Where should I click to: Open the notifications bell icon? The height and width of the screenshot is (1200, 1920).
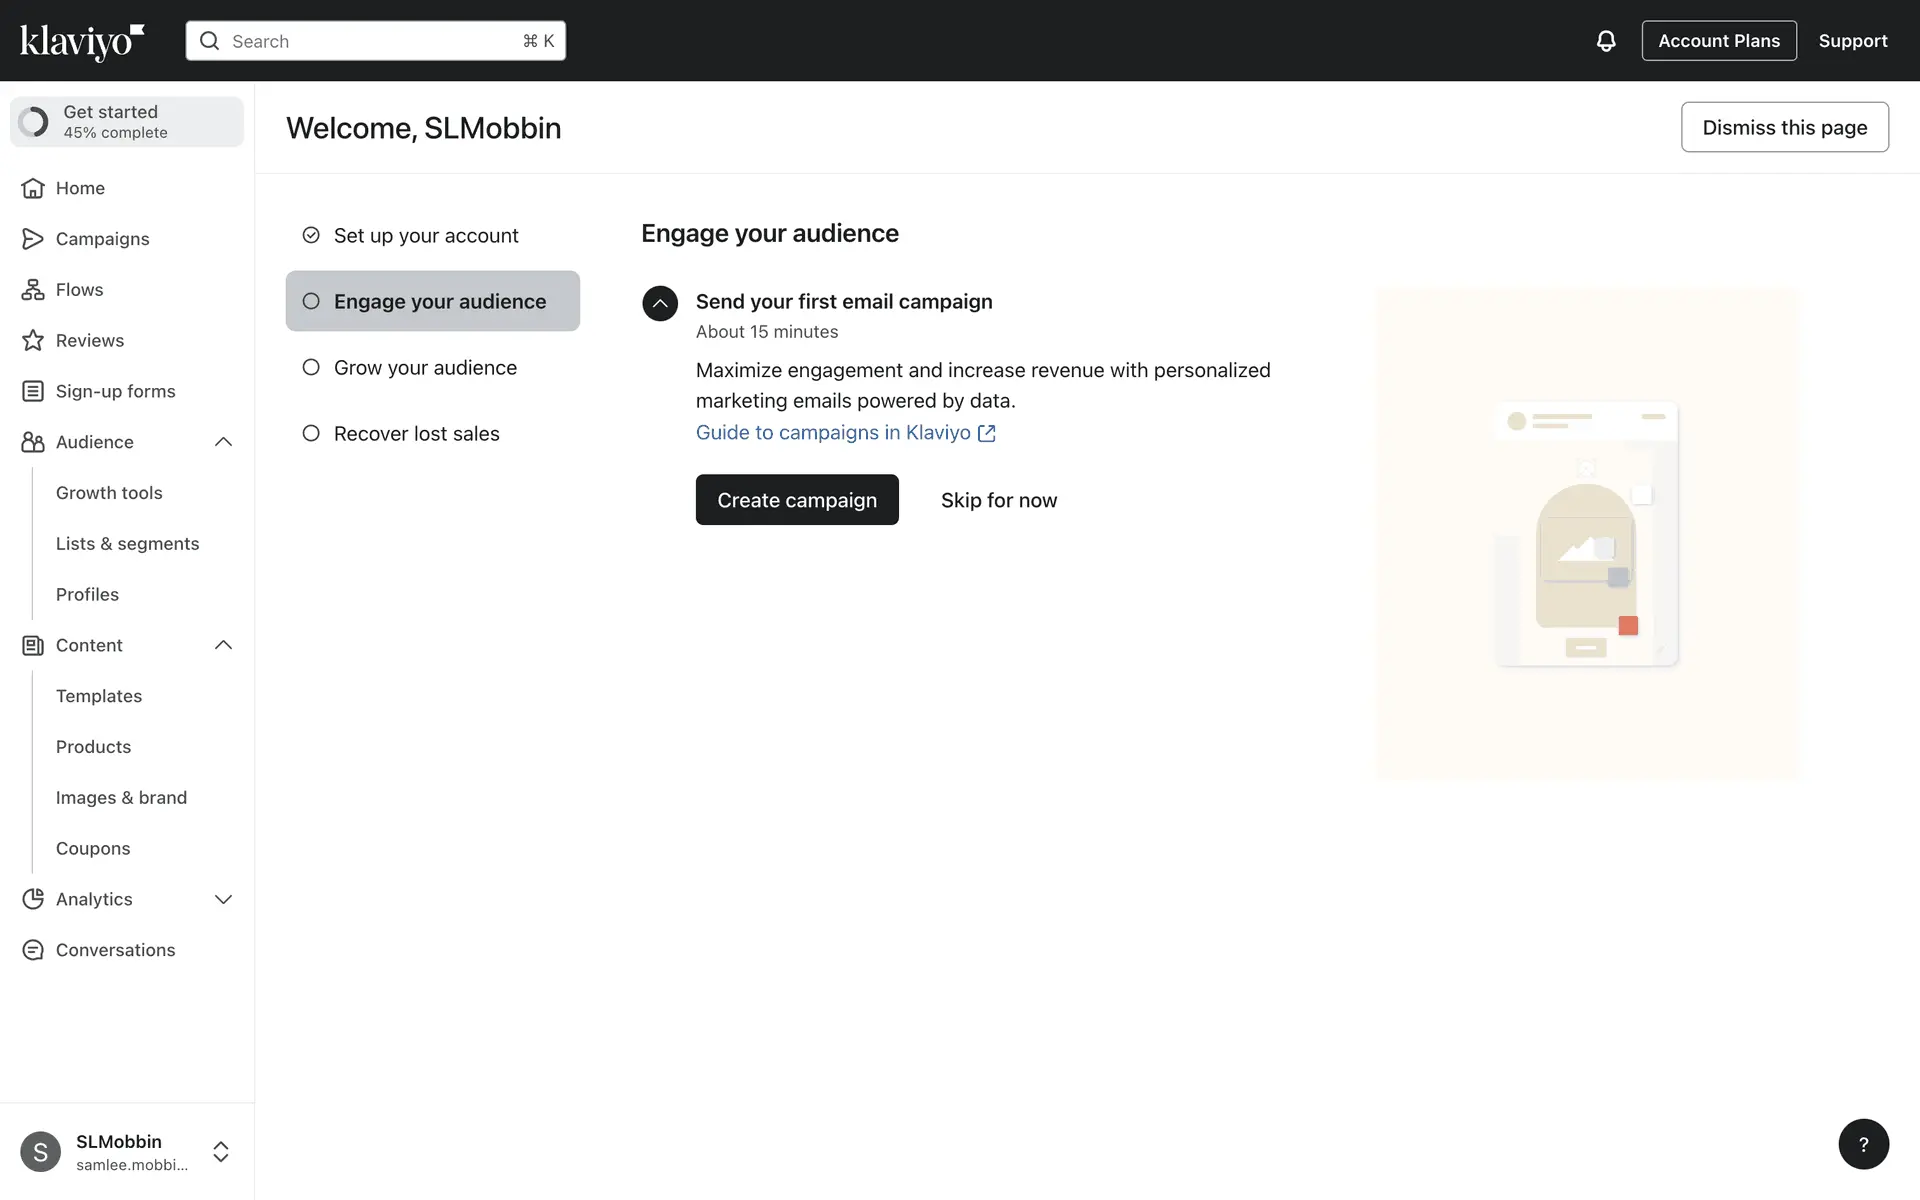click(1605, 41)
